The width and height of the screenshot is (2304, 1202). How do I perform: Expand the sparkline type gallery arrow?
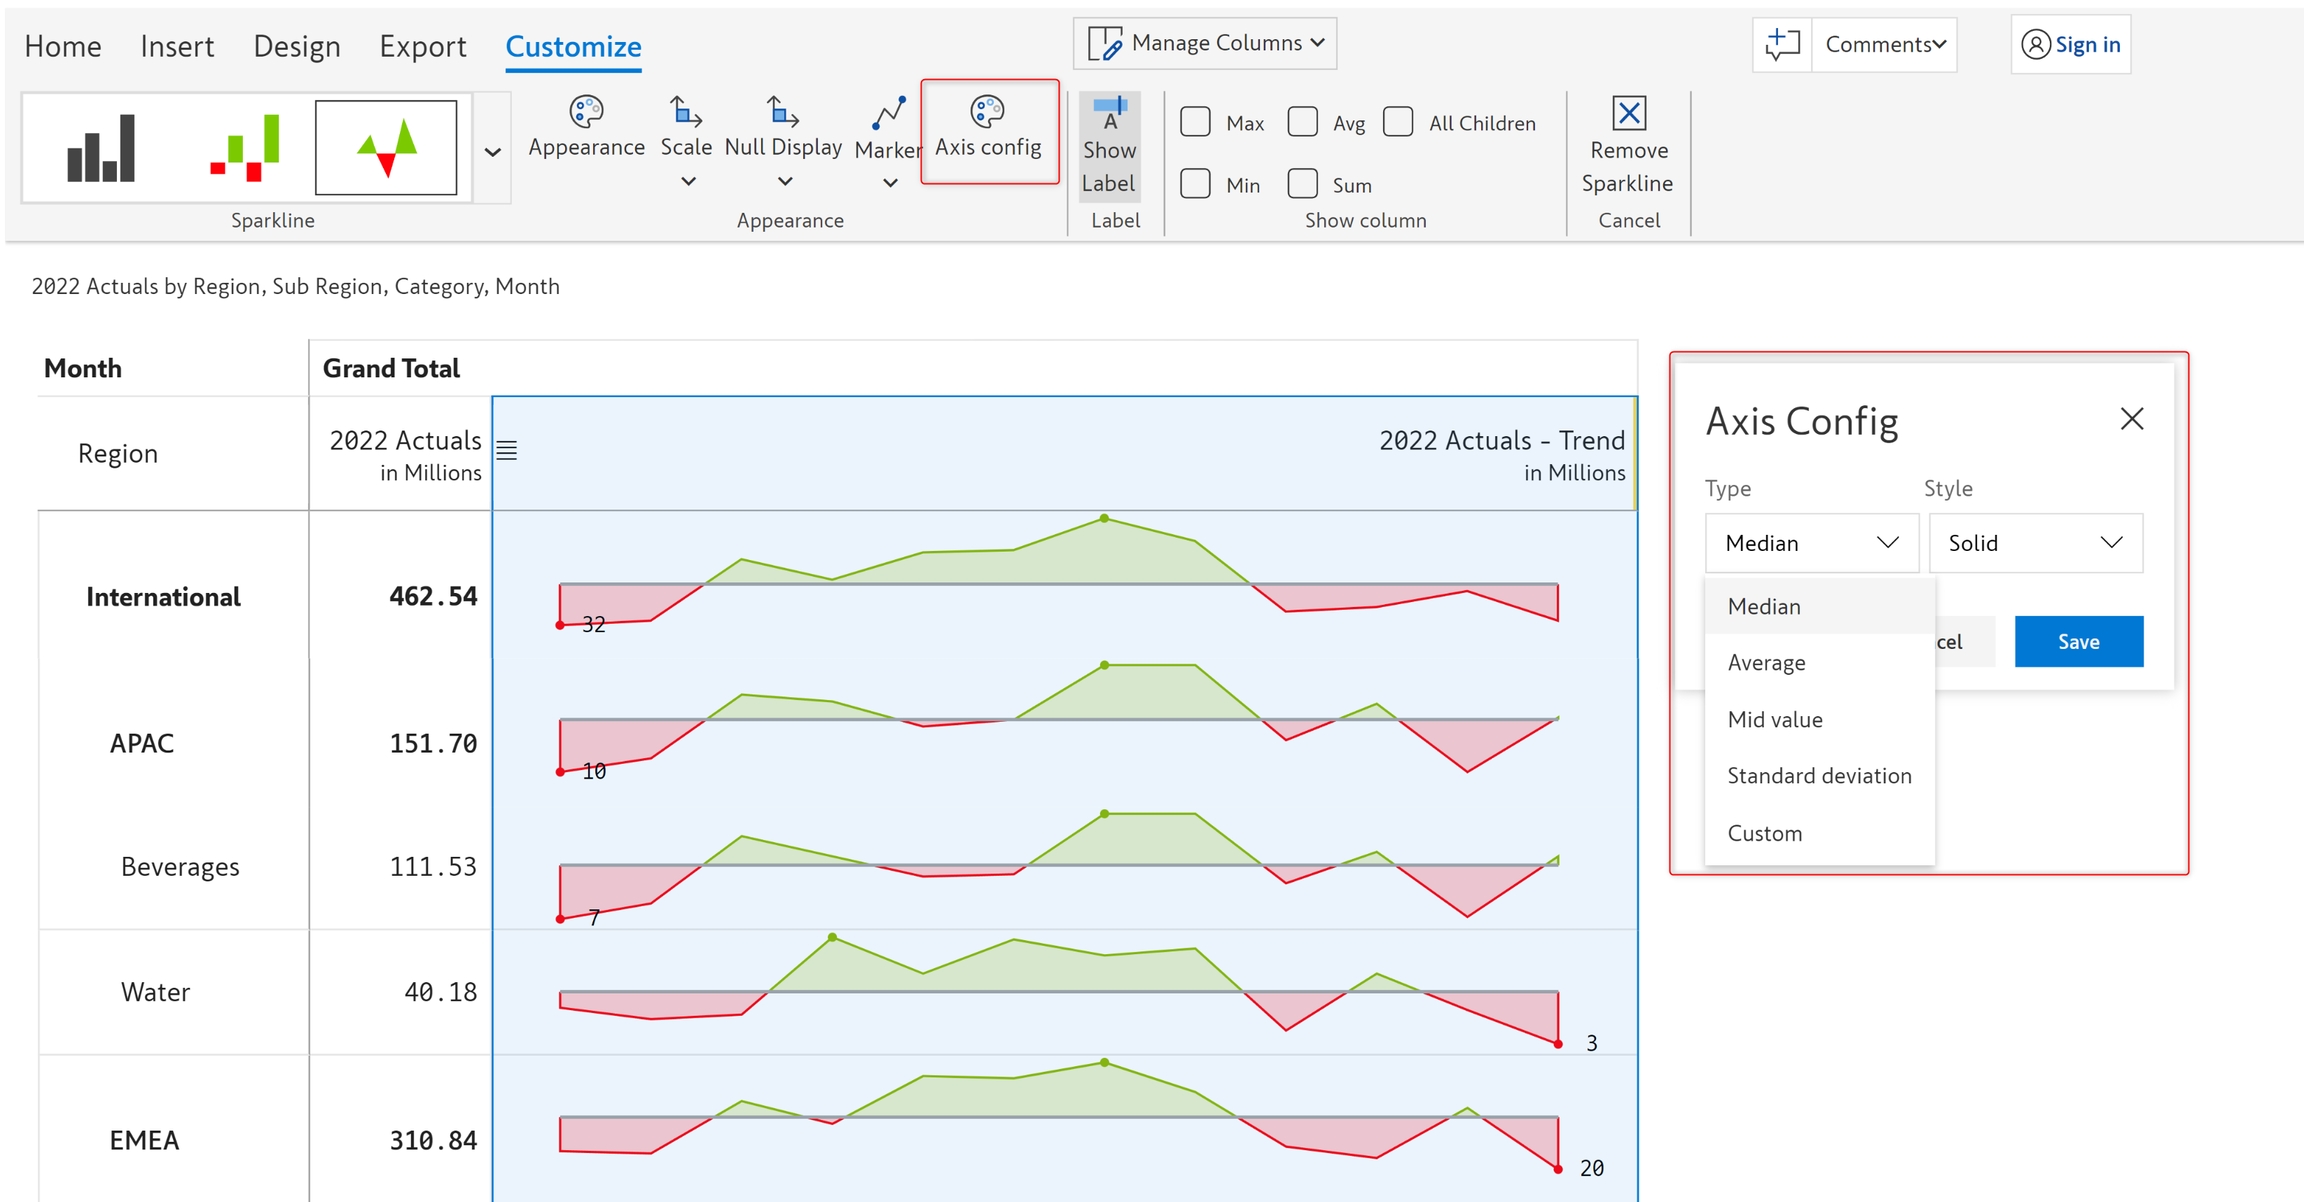click(492, 152)
